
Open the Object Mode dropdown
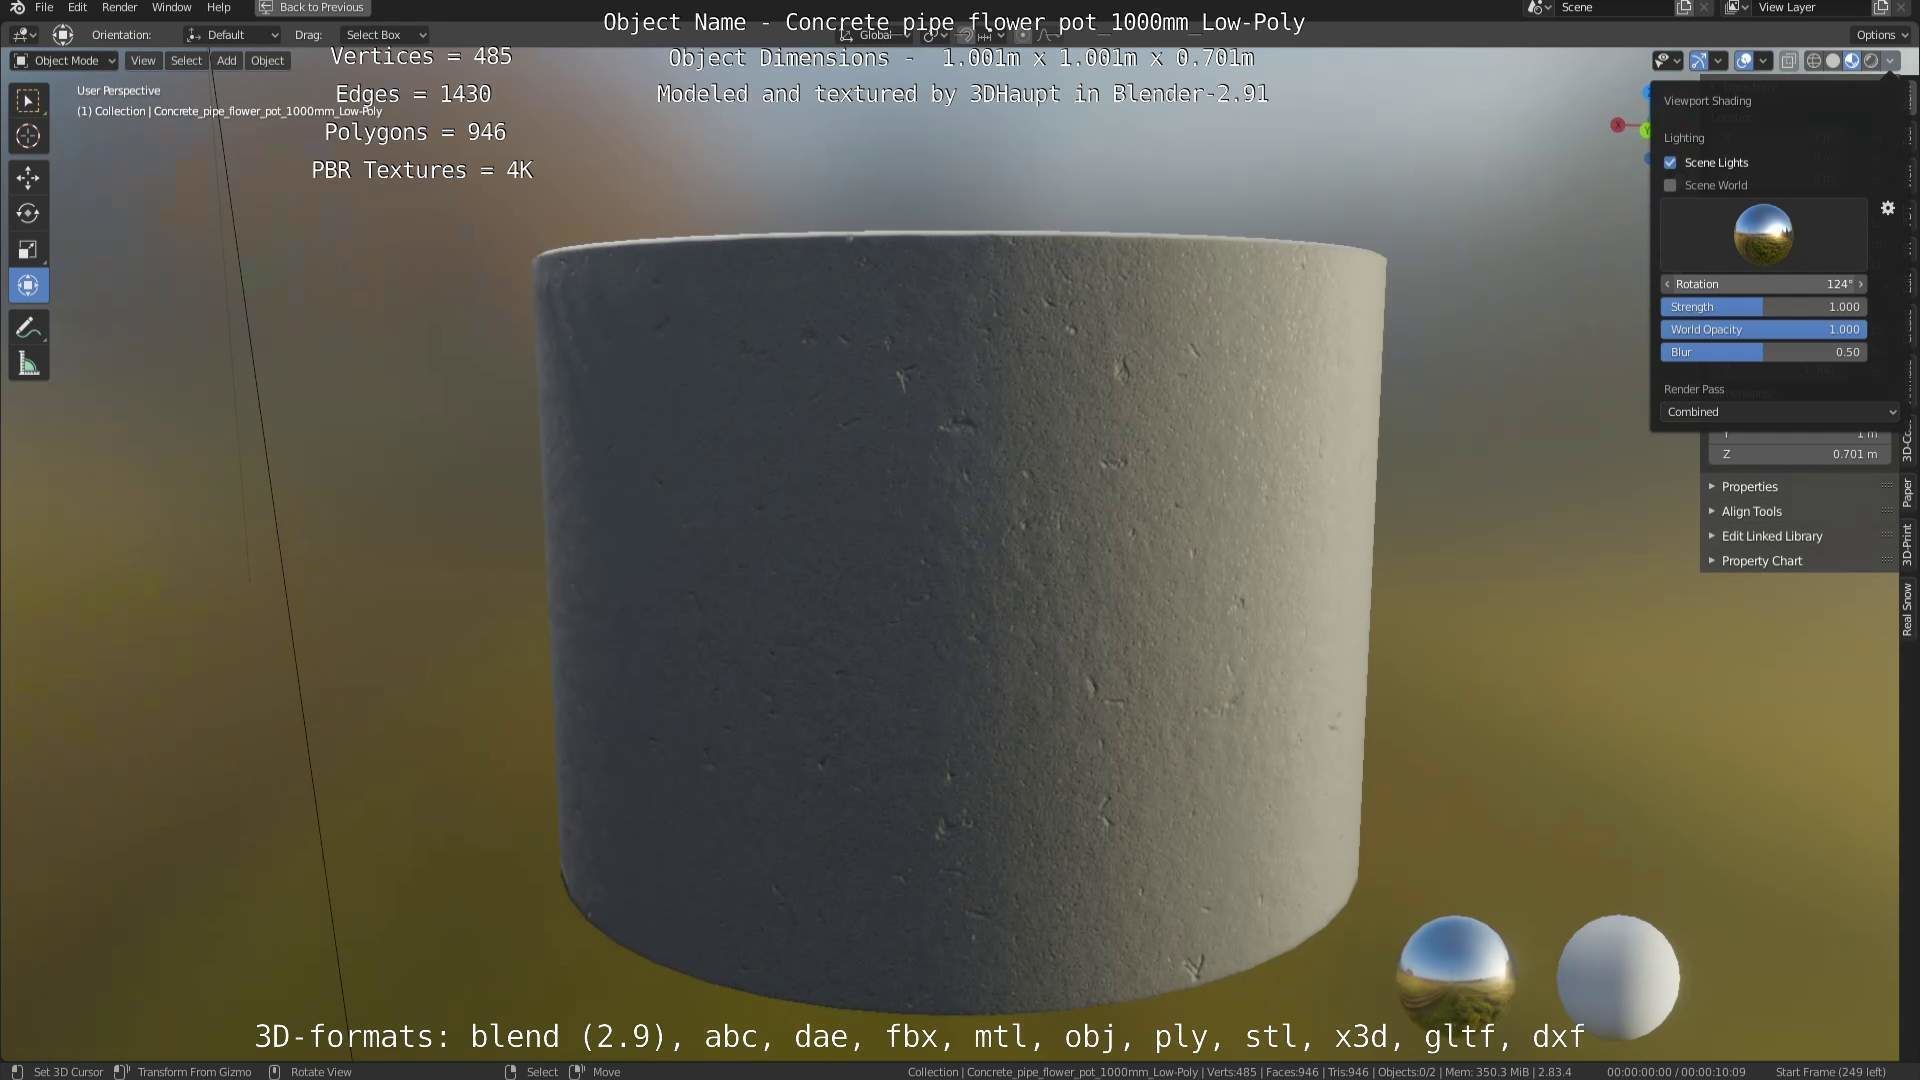click(x=64, y=61)
